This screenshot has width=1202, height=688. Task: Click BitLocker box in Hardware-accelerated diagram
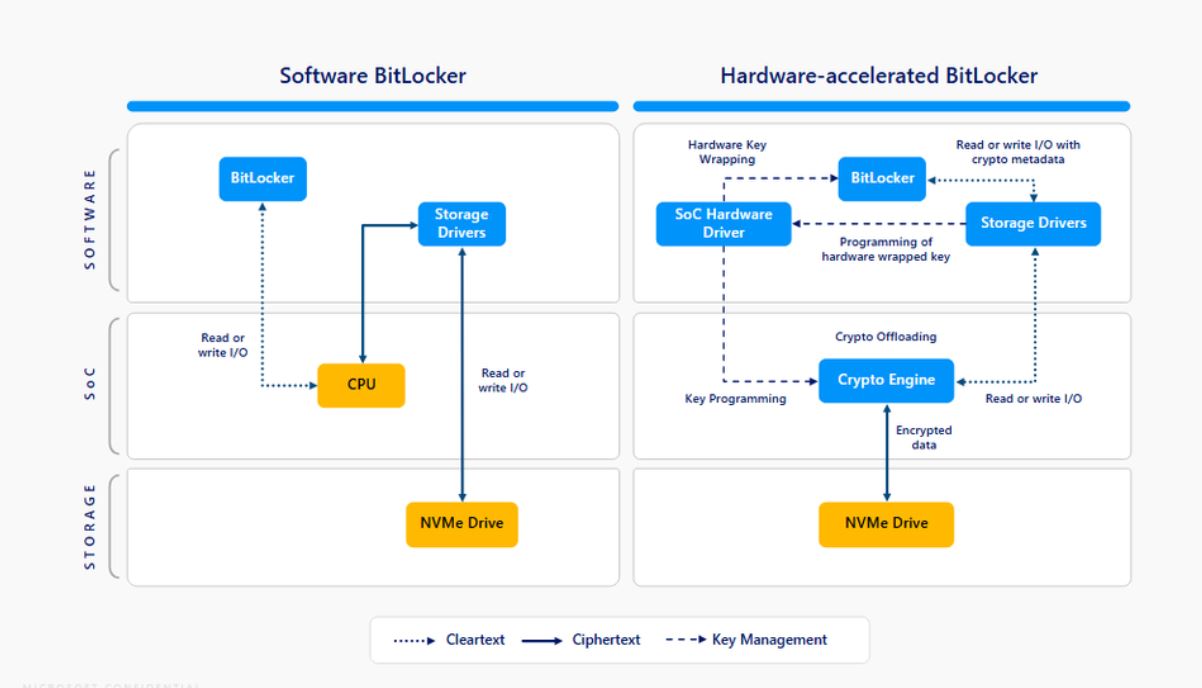coord(882,178)
